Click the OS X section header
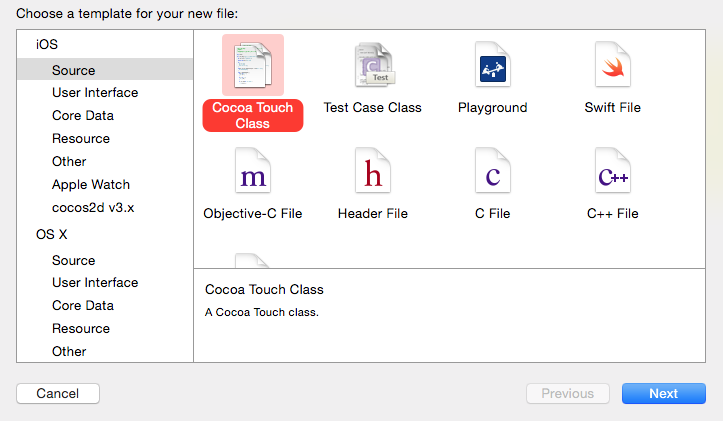This screenshot has width=723, height=421. [x=52, y=235]
